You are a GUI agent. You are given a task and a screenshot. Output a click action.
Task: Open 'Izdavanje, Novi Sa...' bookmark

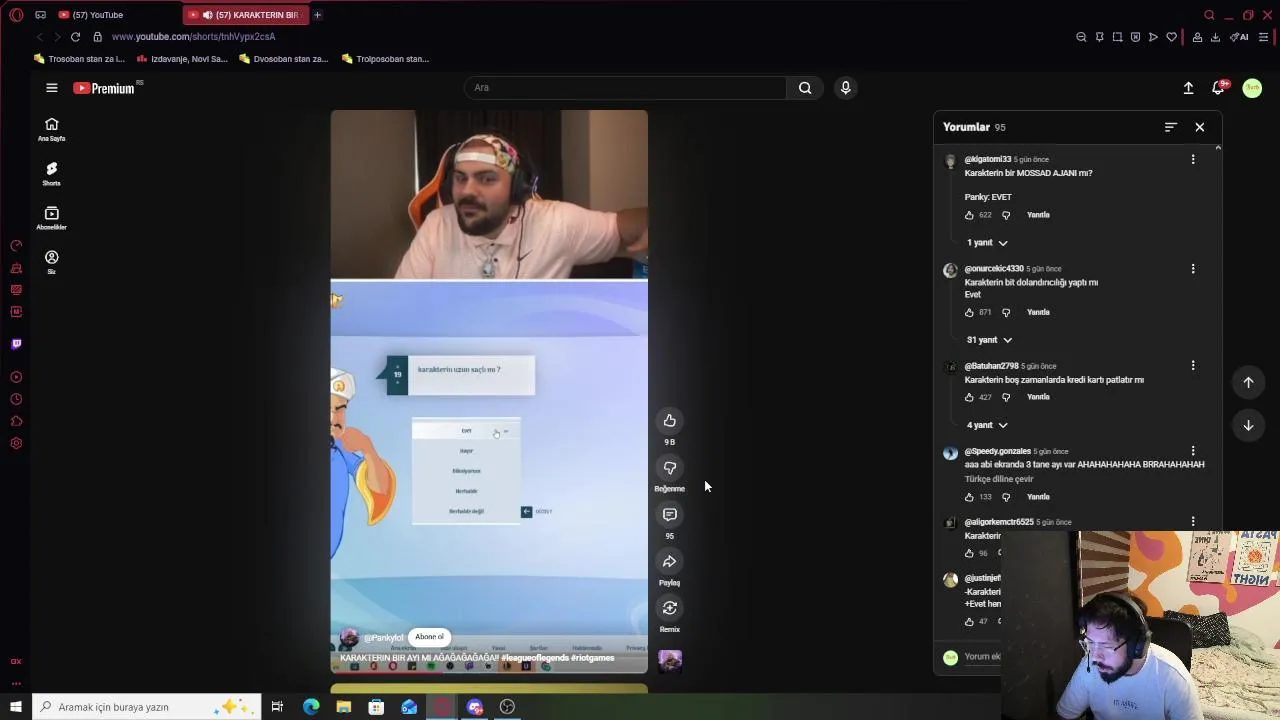pyautogui.click(x=183, y=59)
